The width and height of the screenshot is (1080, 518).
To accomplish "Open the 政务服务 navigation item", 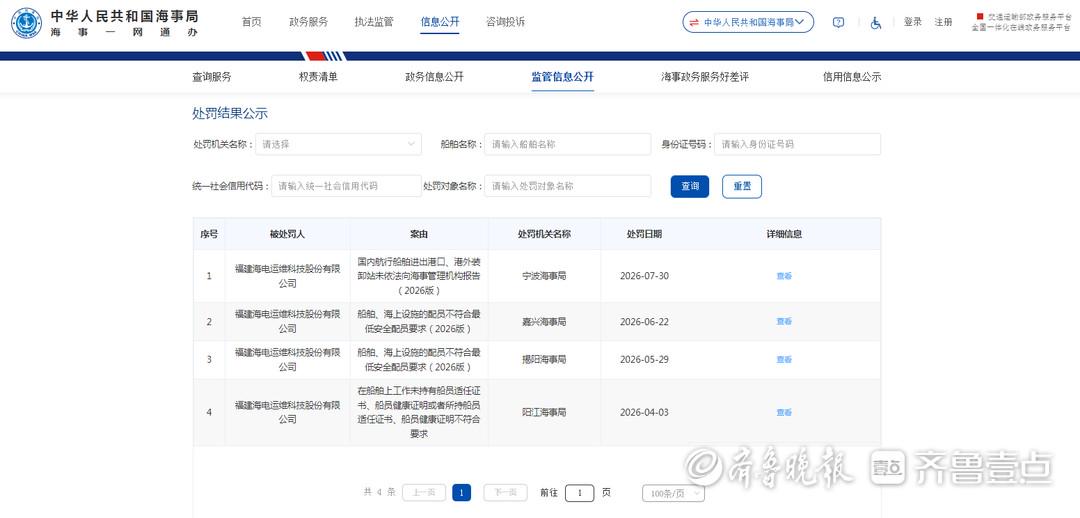I will [x=309, y=22].
